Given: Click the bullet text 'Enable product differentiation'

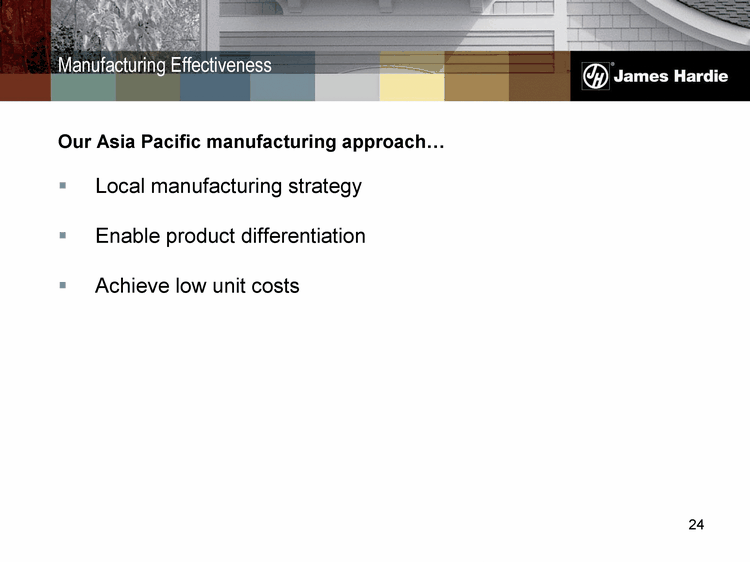Looking at the screenshot, I should (x=230, y=236).
